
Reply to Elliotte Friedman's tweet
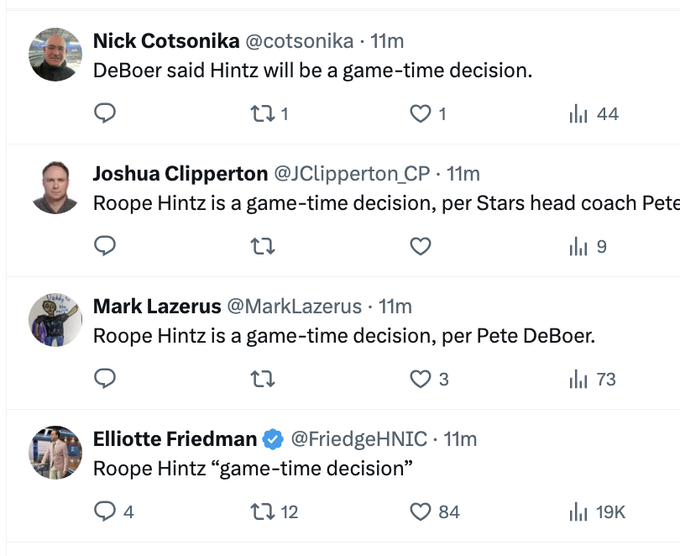click(105, 512)
